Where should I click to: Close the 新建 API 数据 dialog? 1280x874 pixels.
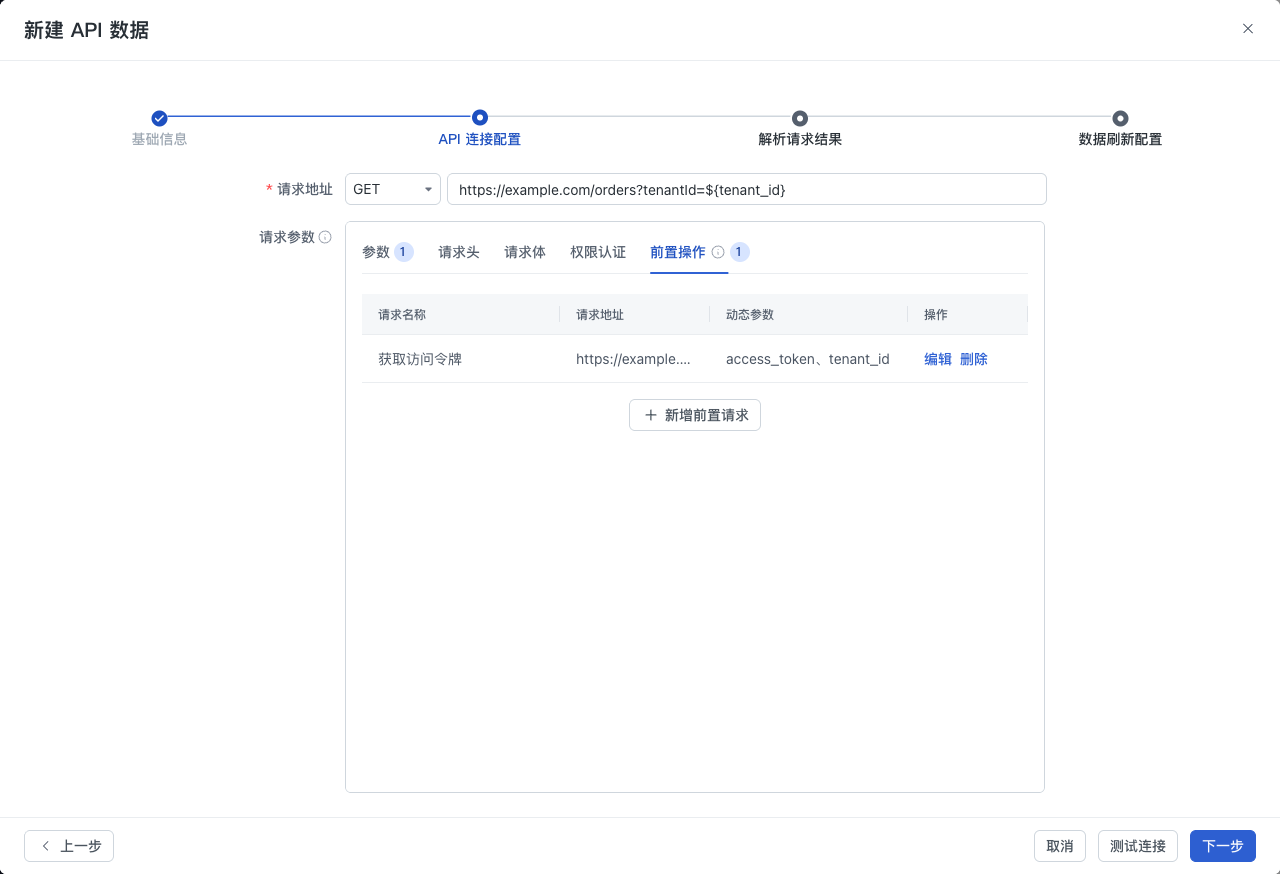pos(1248,29)
